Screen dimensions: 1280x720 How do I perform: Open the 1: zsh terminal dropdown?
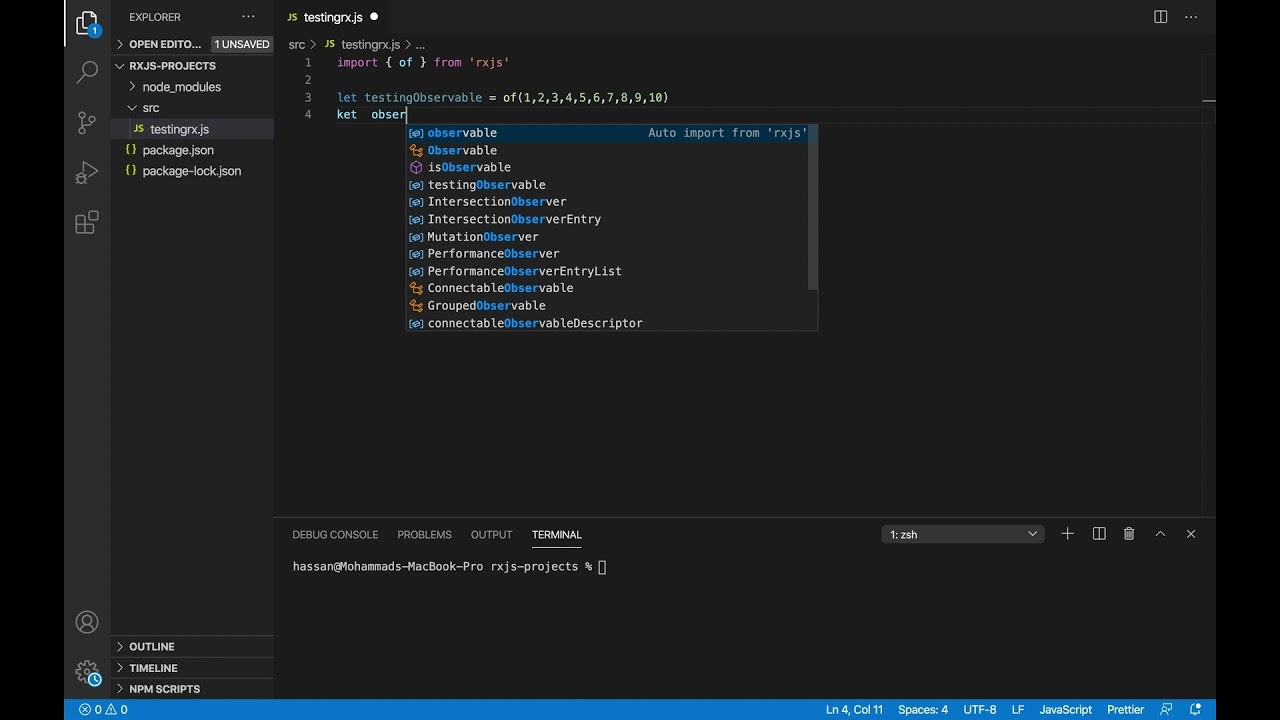point(962,534)
